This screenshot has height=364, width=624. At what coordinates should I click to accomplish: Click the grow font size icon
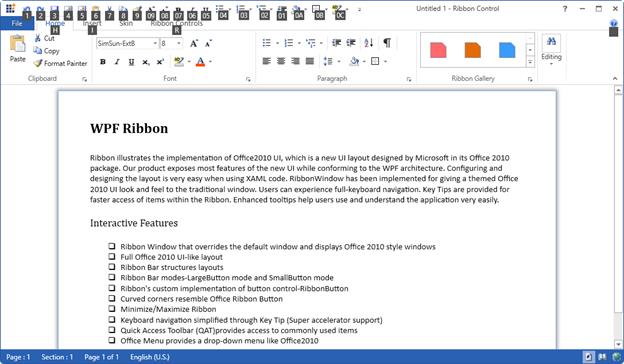tap(194, 43)
